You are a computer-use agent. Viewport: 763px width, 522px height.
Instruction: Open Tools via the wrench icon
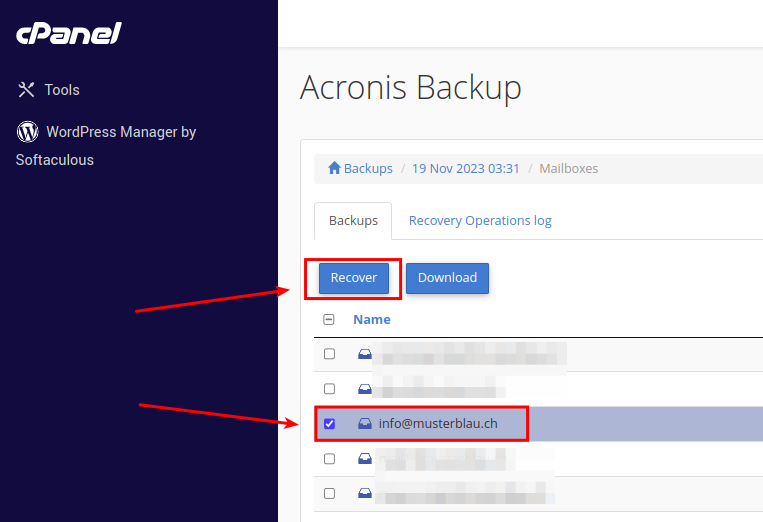26,90
